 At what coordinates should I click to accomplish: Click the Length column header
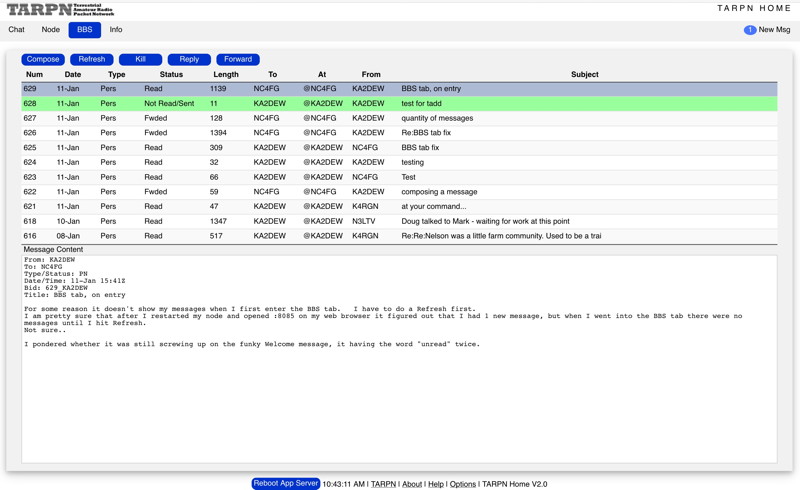[x=226, y=74]
